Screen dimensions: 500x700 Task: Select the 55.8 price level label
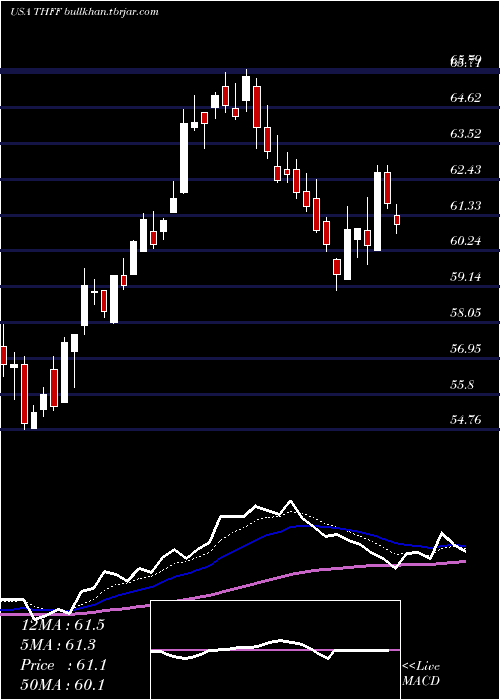coord(463,384)
